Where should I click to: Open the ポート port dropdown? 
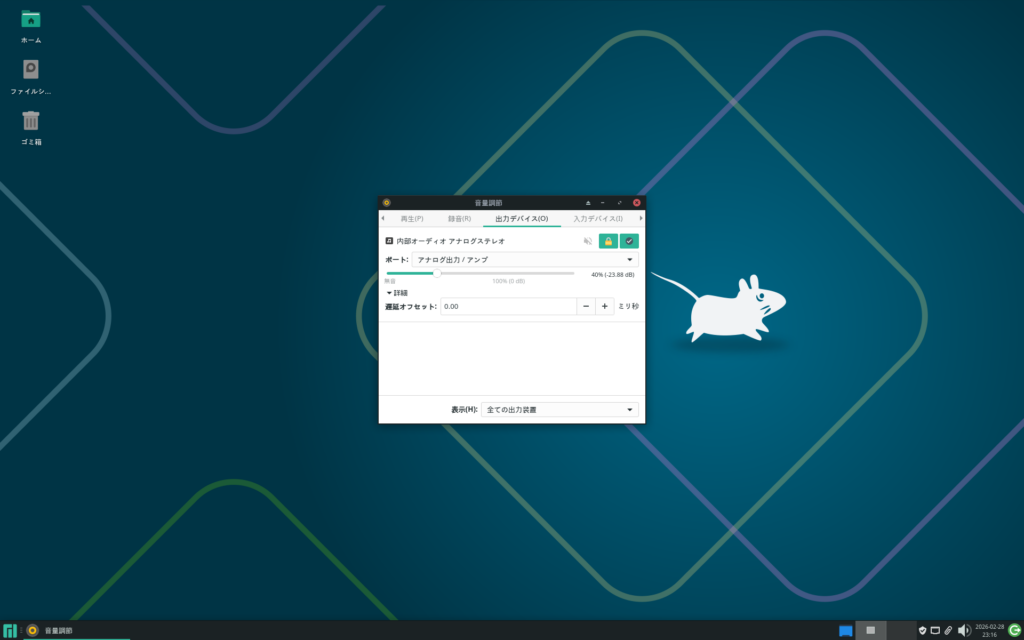pos(525,260)
